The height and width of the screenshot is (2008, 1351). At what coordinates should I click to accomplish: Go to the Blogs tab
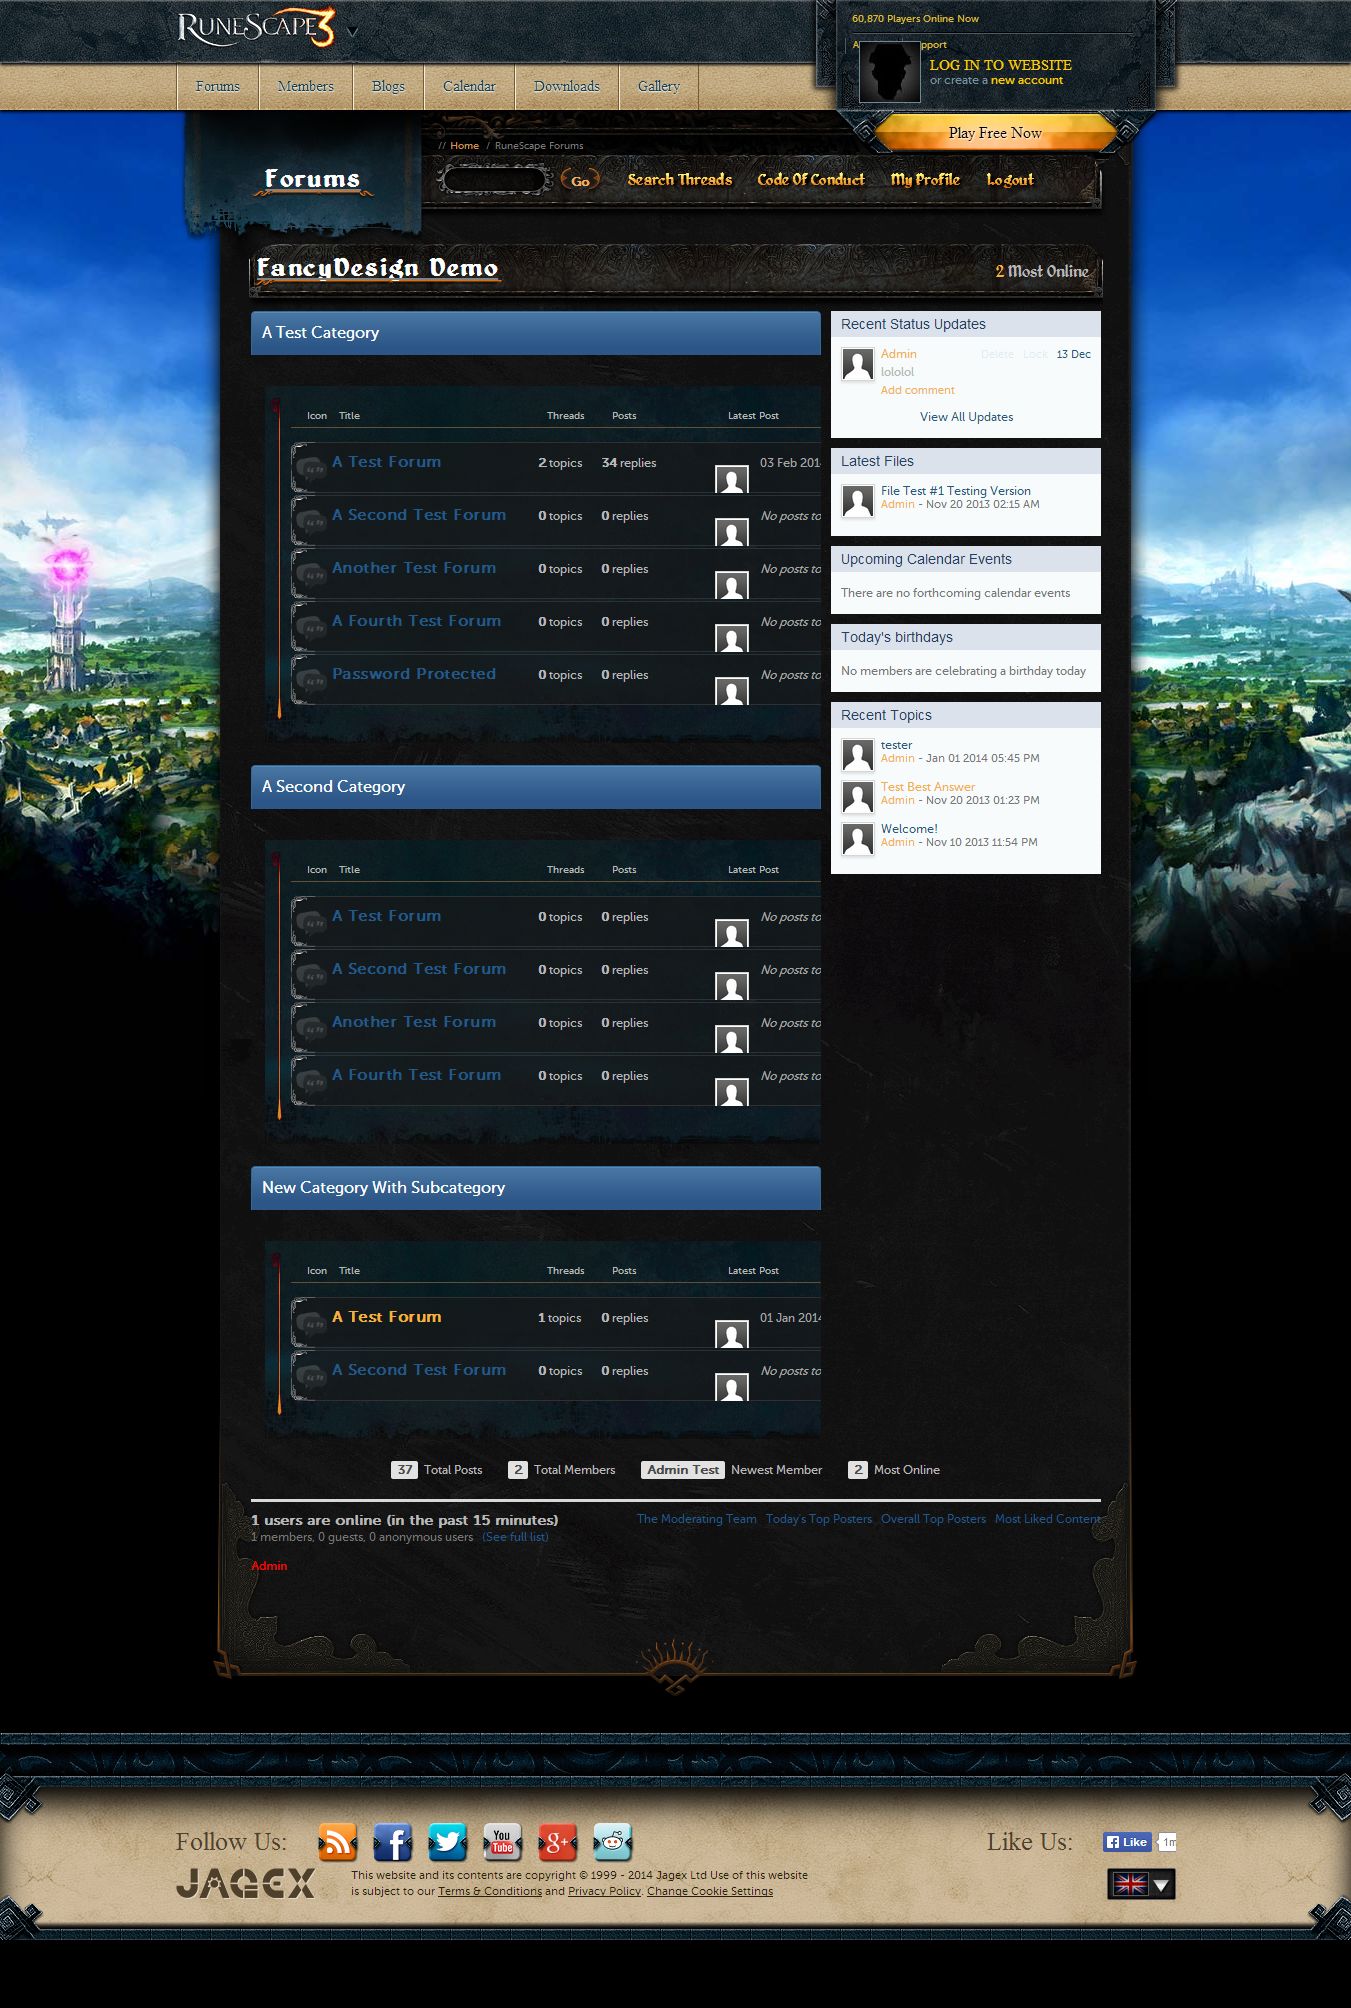tap(388, 87)
